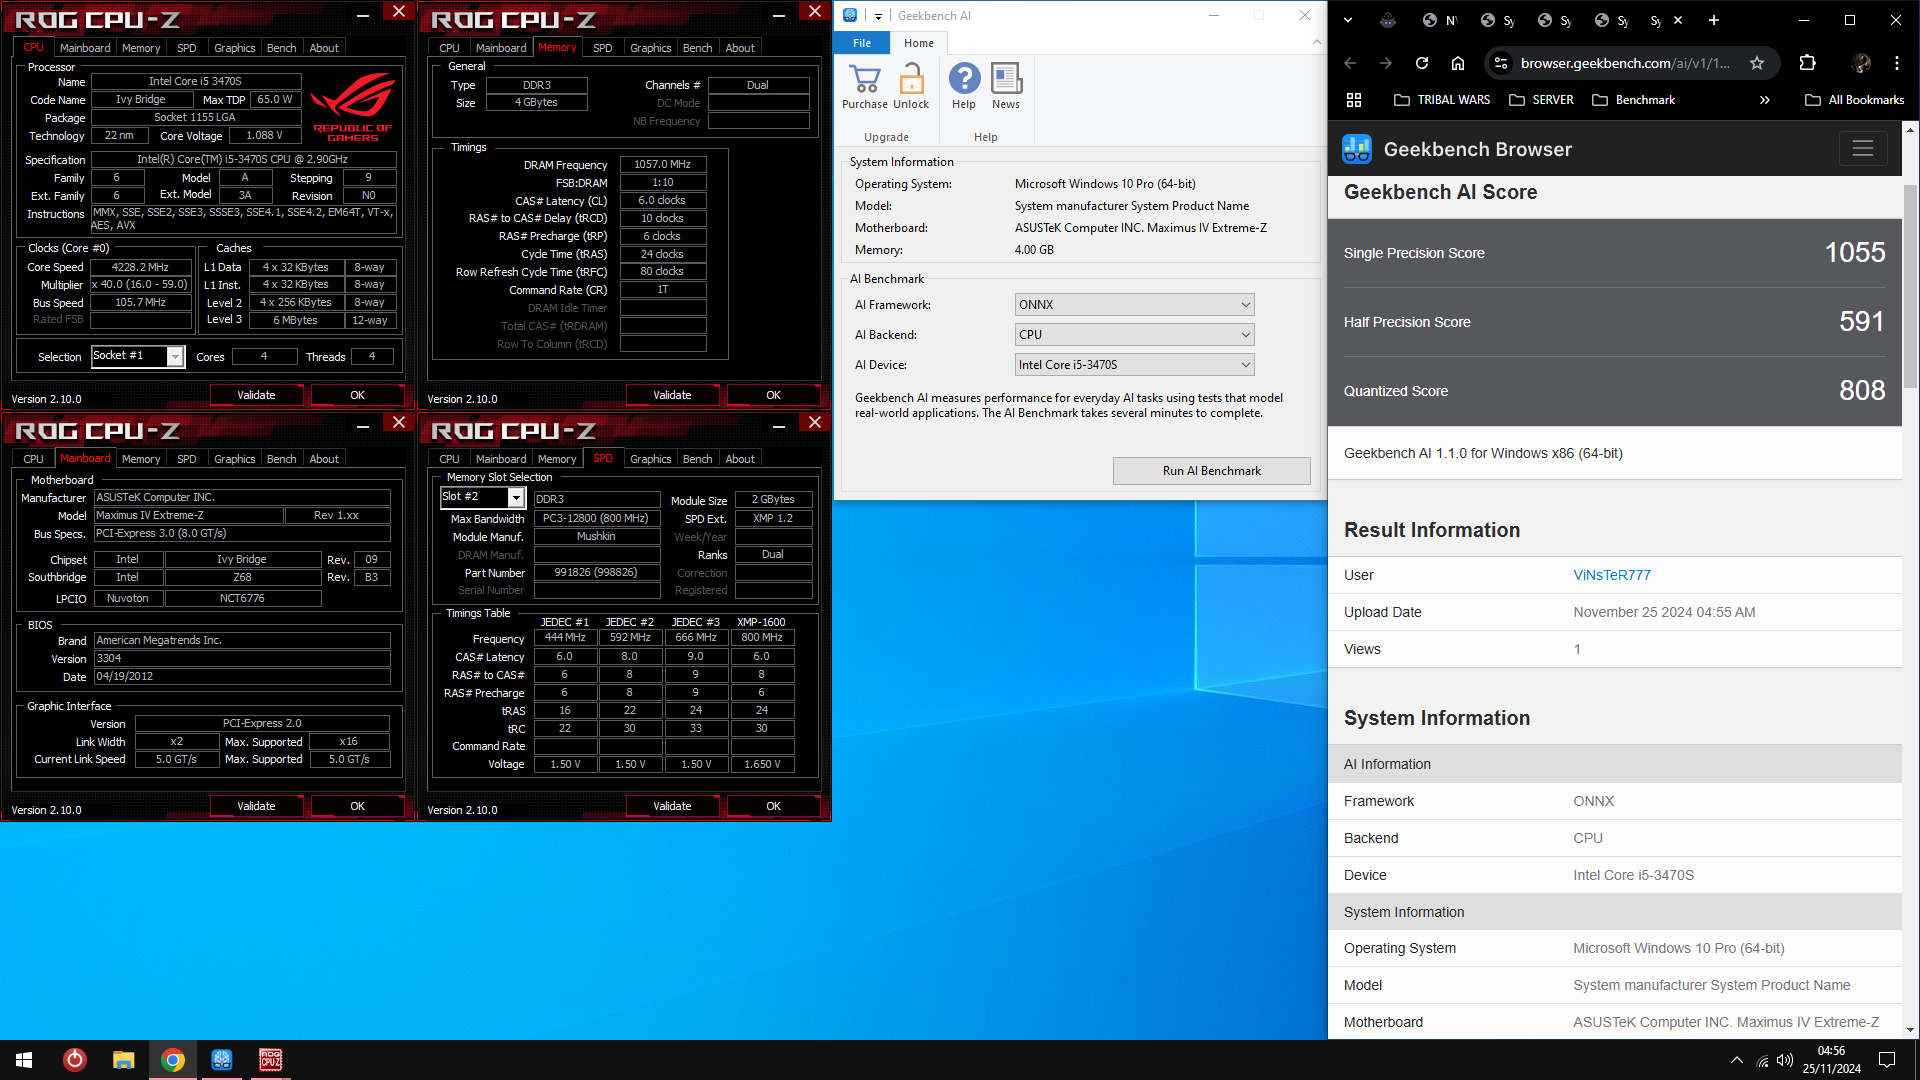Click the Chrome apps grid icon
Screen dimensions: 1920x1080
pyautogui.click(x=1354, y=100)
